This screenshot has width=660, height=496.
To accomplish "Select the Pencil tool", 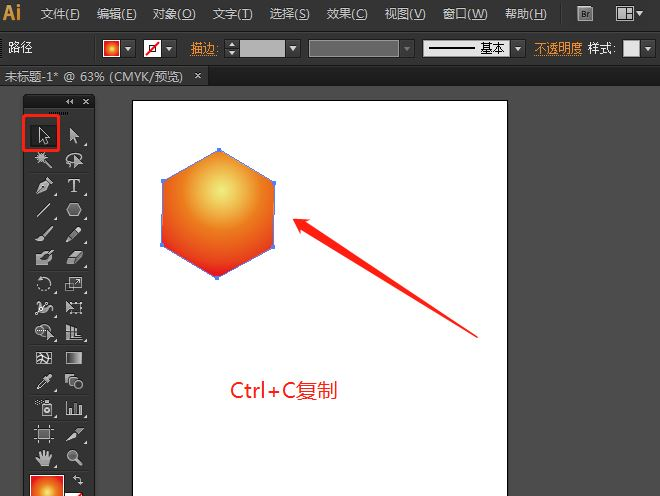I will pyautogui.click(x=74, y=234).
